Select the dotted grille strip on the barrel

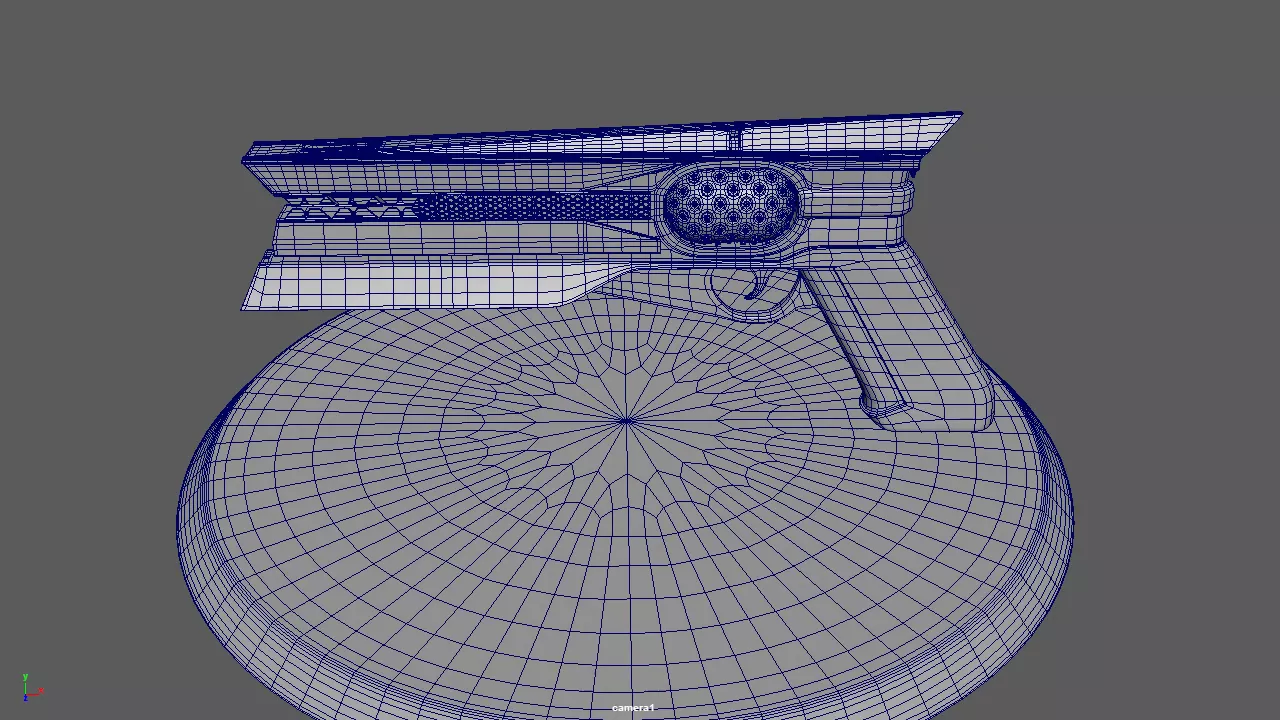click(x=533, y=207)
